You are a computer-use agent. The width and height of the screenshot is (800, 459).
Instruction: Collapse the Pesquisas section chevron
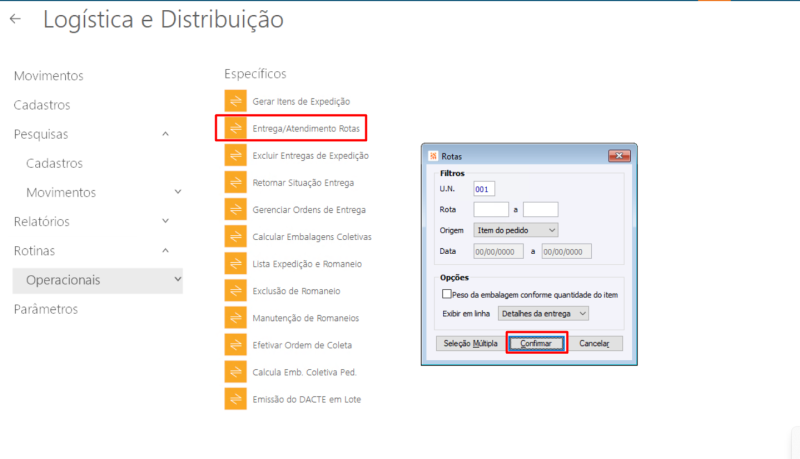point(165,134)
